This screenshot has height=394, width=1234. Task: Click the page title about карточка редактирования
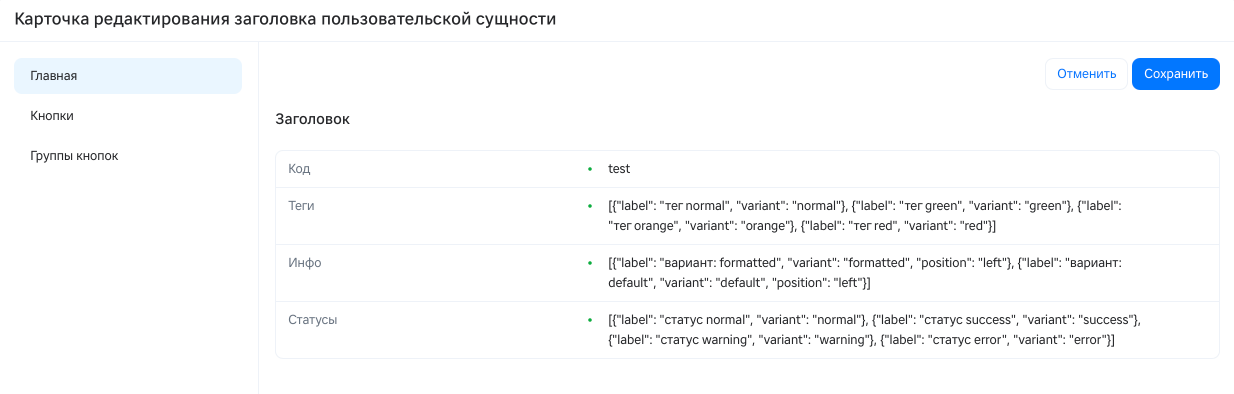tap(285, 19)
